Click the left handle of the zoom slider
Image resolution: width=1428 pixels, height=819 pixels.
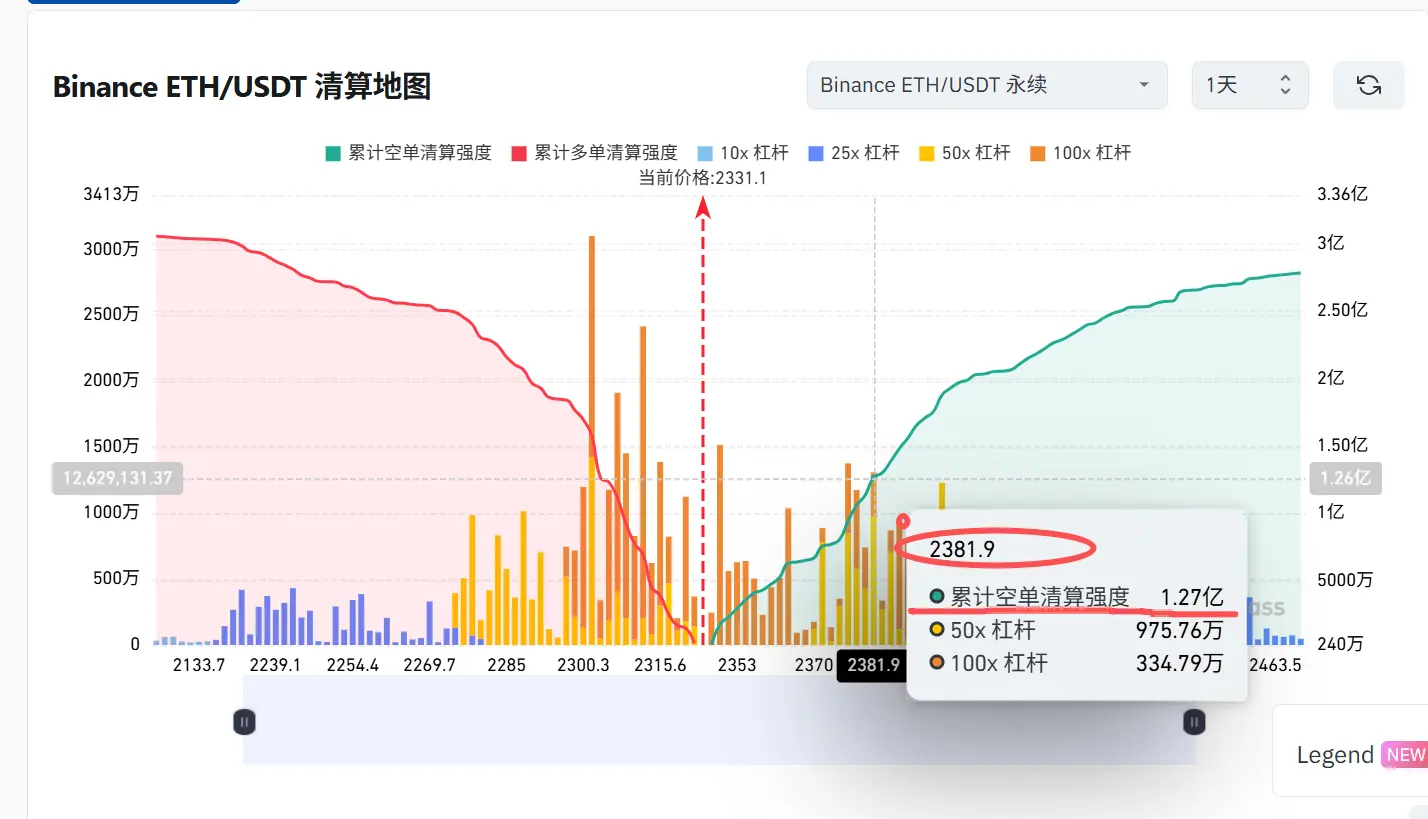point(245,721)
